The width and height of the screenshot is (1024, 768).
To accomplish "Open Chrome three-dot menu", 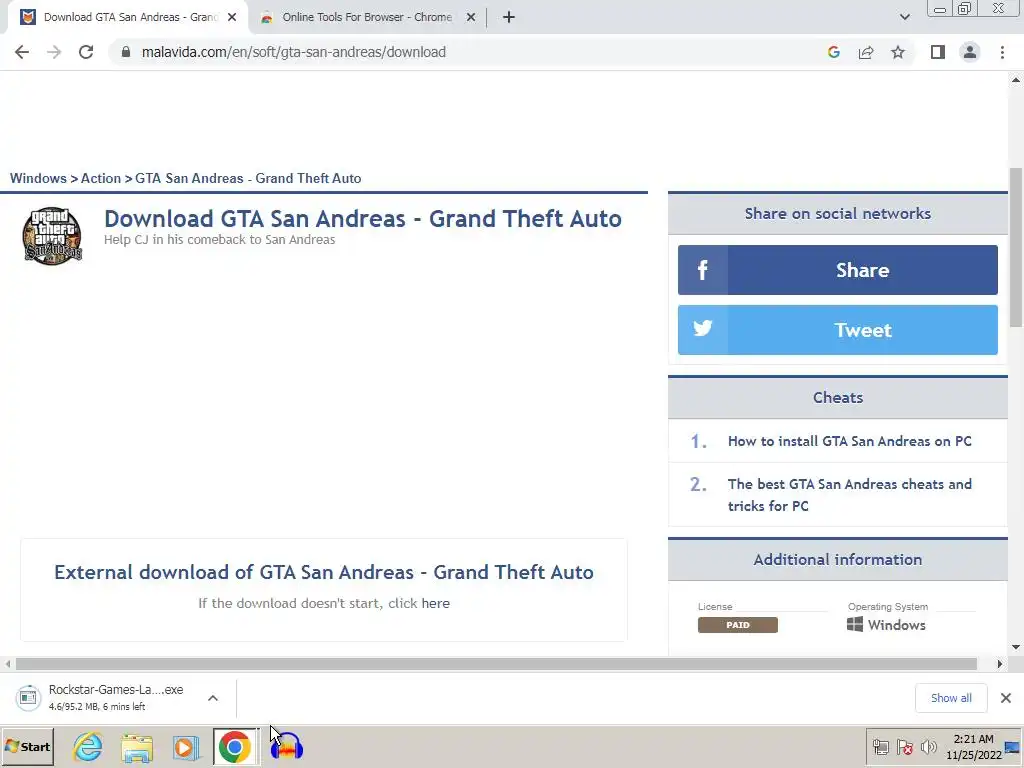I will point(1002,52).
